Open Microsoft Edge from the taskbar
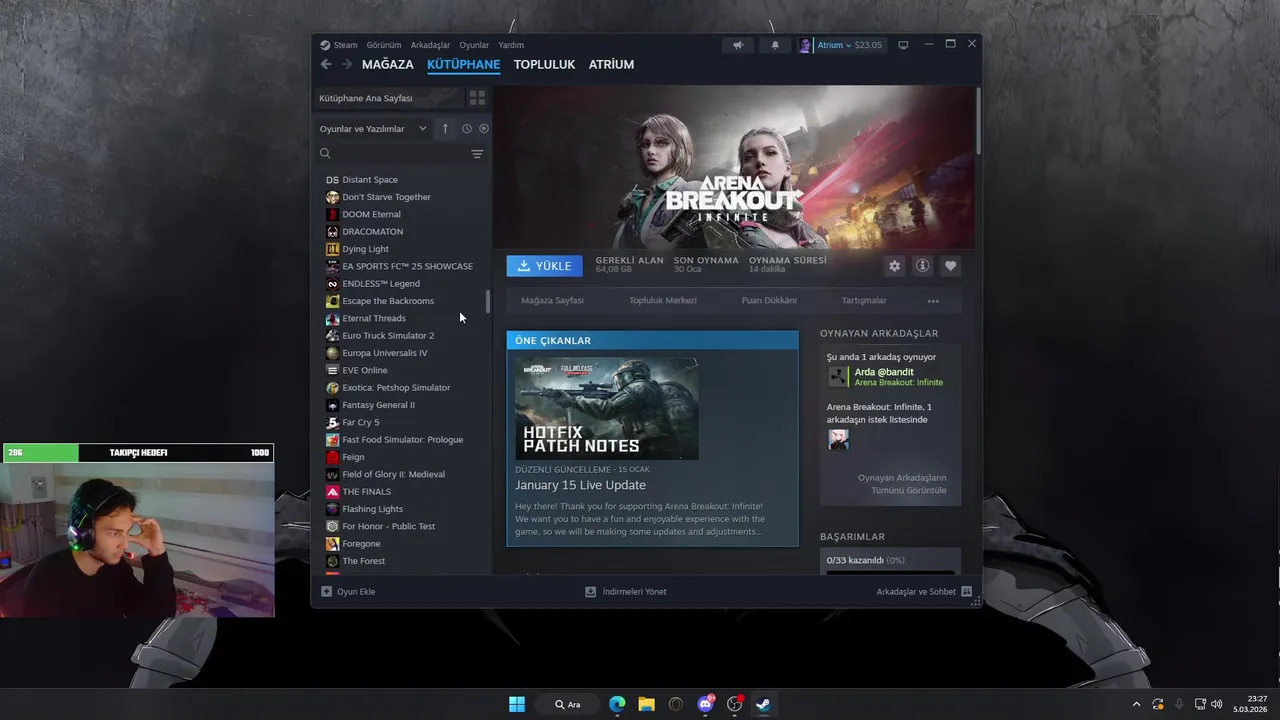Screen dimensions: 1280x720 coord(617,704)
